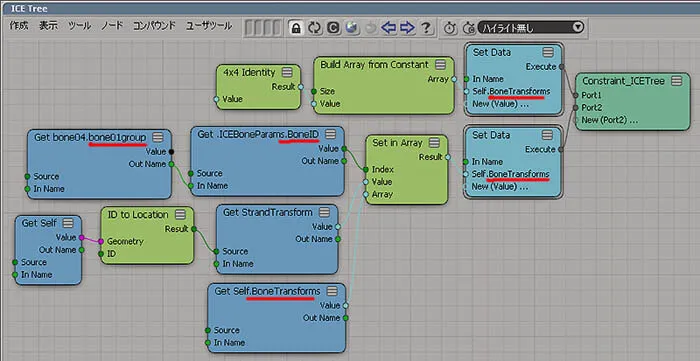Open Set in Array node menu icon

(x=434, y=143)
